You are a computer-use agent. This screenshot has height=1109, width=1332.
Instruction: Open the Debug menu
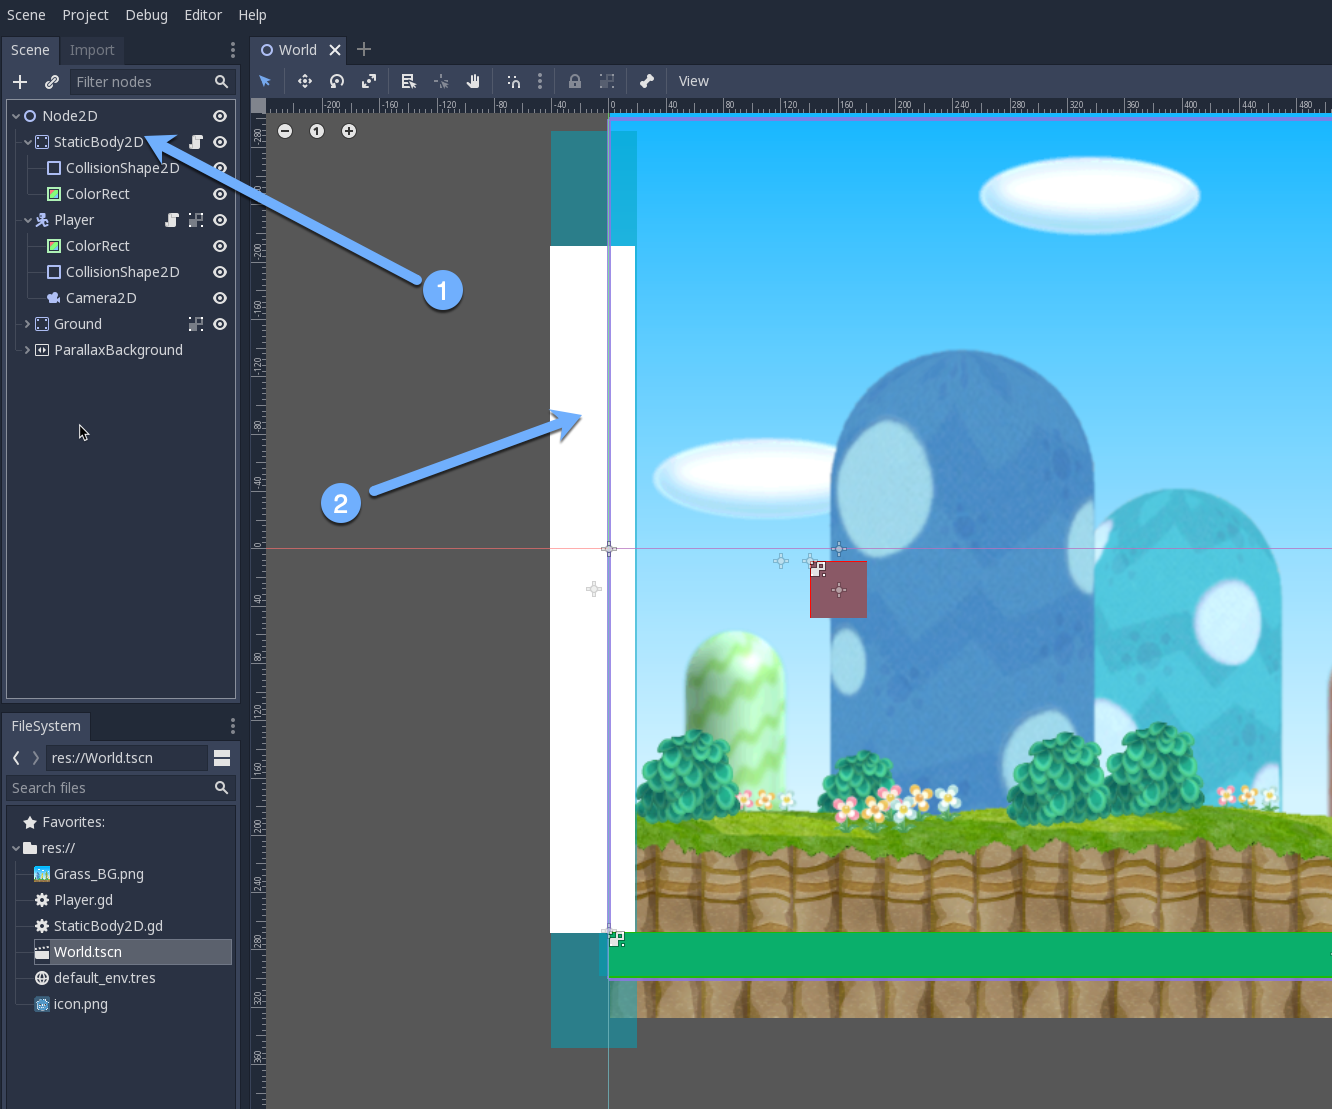[x=147, y=15]
